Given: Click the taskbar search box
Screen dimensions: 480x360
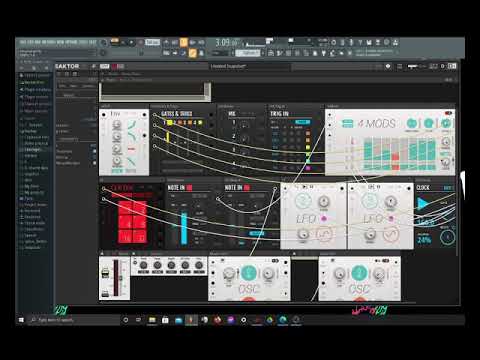Looking at the screenshot, I should 73,320.
